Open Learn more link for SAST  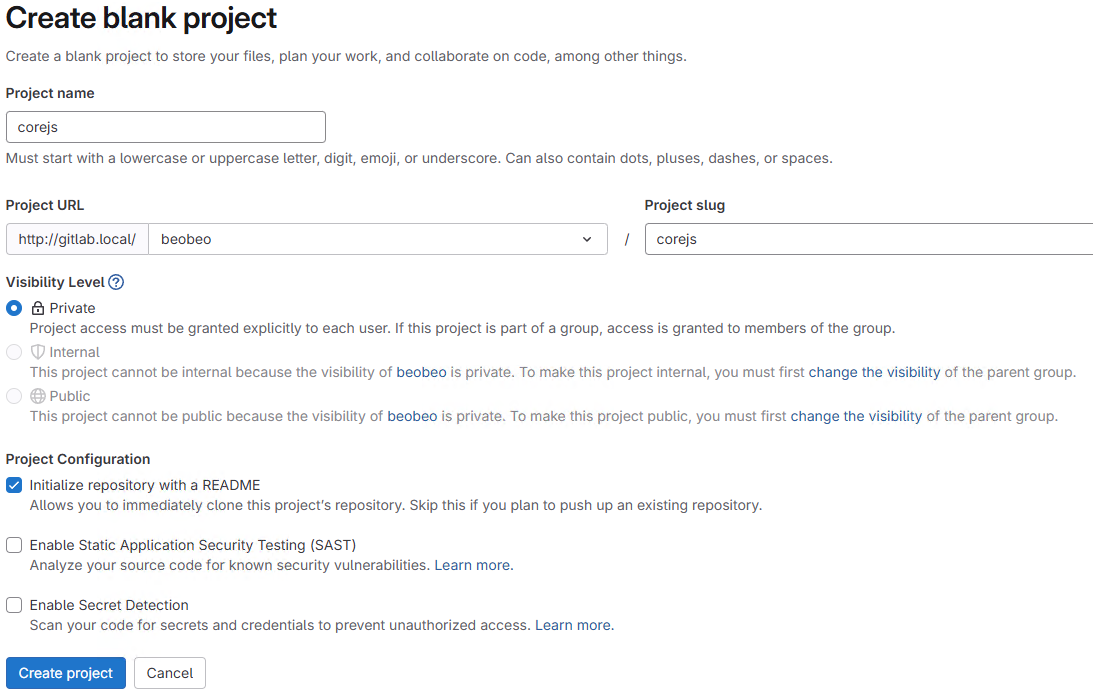tap(472, 565)
